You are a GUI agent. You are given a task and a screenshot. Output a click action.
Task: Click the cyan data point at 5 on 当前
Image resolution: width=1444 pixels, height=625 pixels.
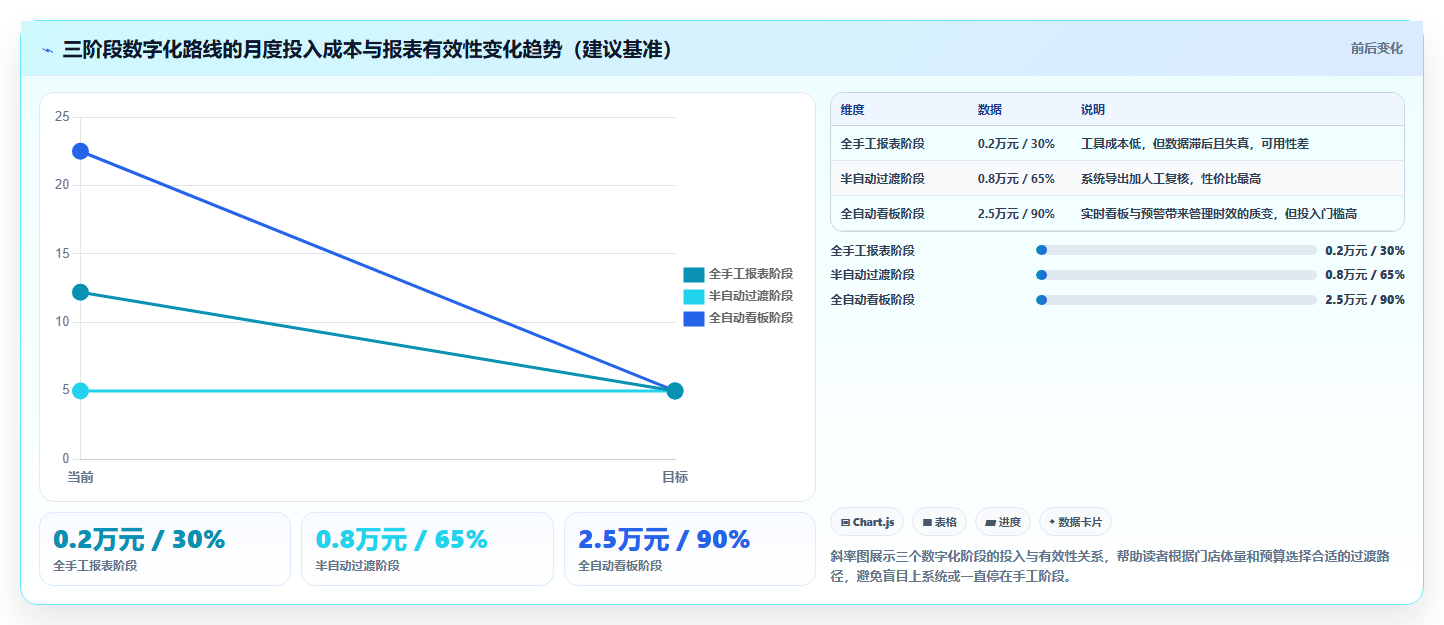[x=80, y=390]
